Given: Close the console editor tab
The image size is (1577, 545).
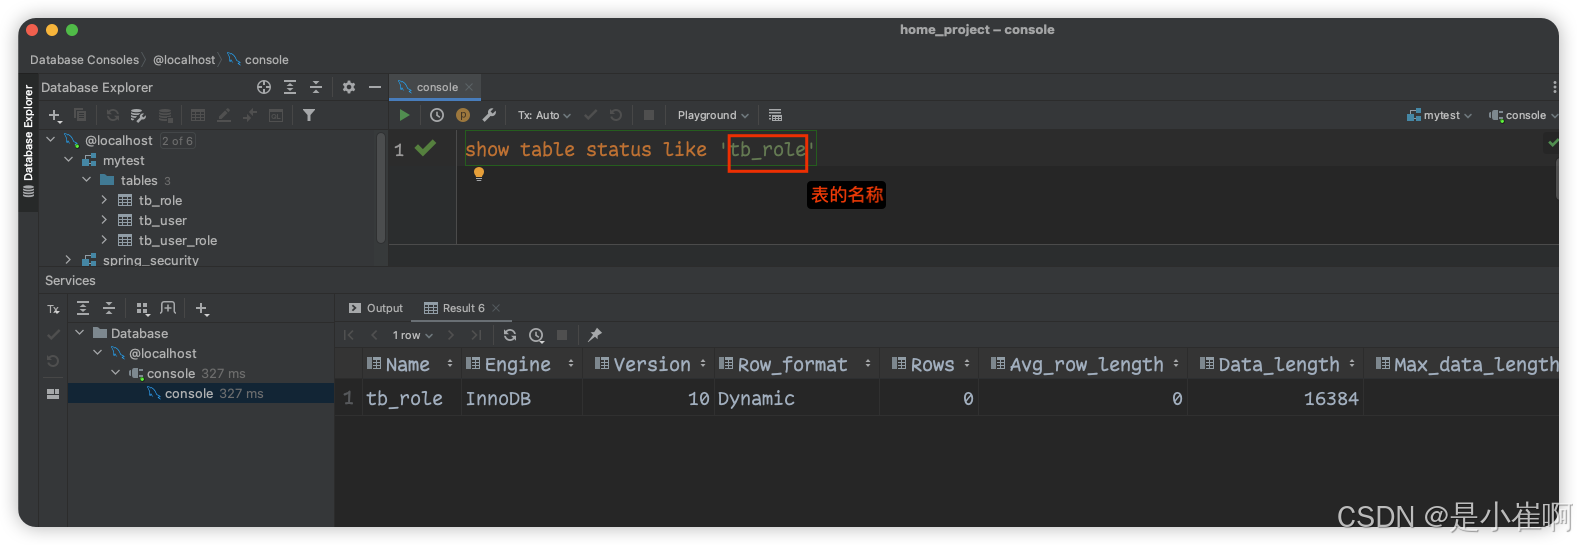Looking at the screenshot, I should pyautogui.click(x=469, y=87).
